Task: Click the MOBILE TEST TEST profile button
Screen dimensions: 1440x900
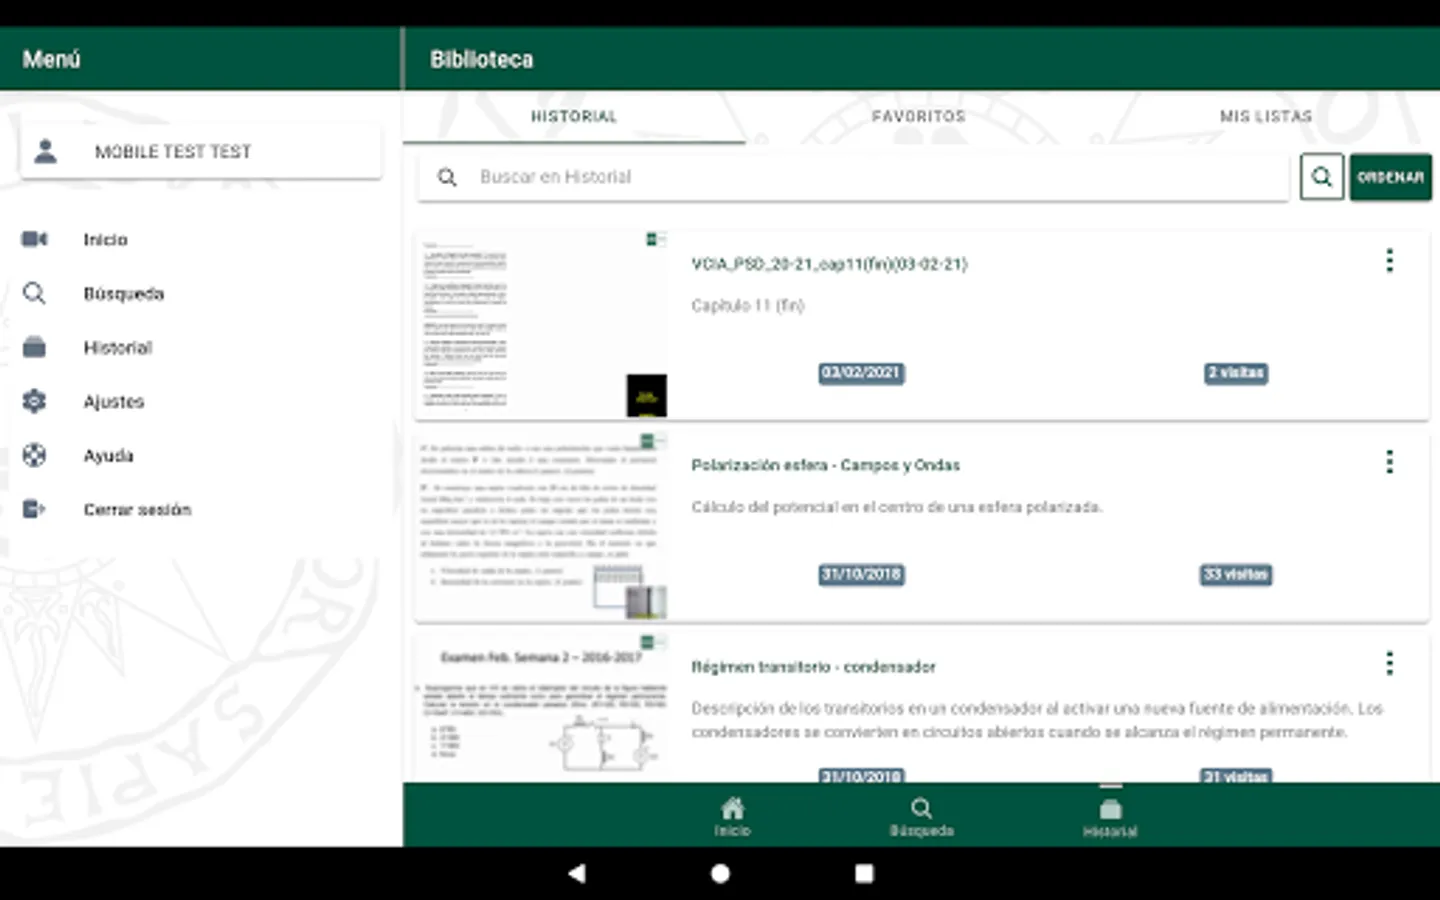Action: click(x=200, y=151)
